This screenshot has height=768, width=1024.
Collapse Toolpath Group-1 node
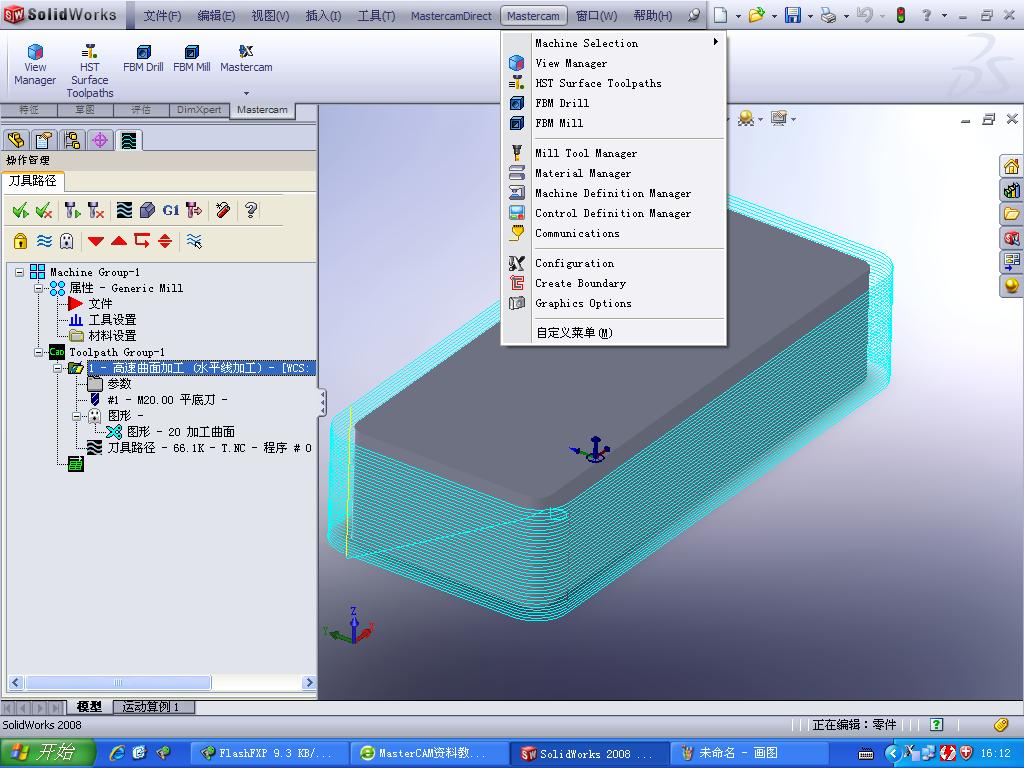[39, 352]
